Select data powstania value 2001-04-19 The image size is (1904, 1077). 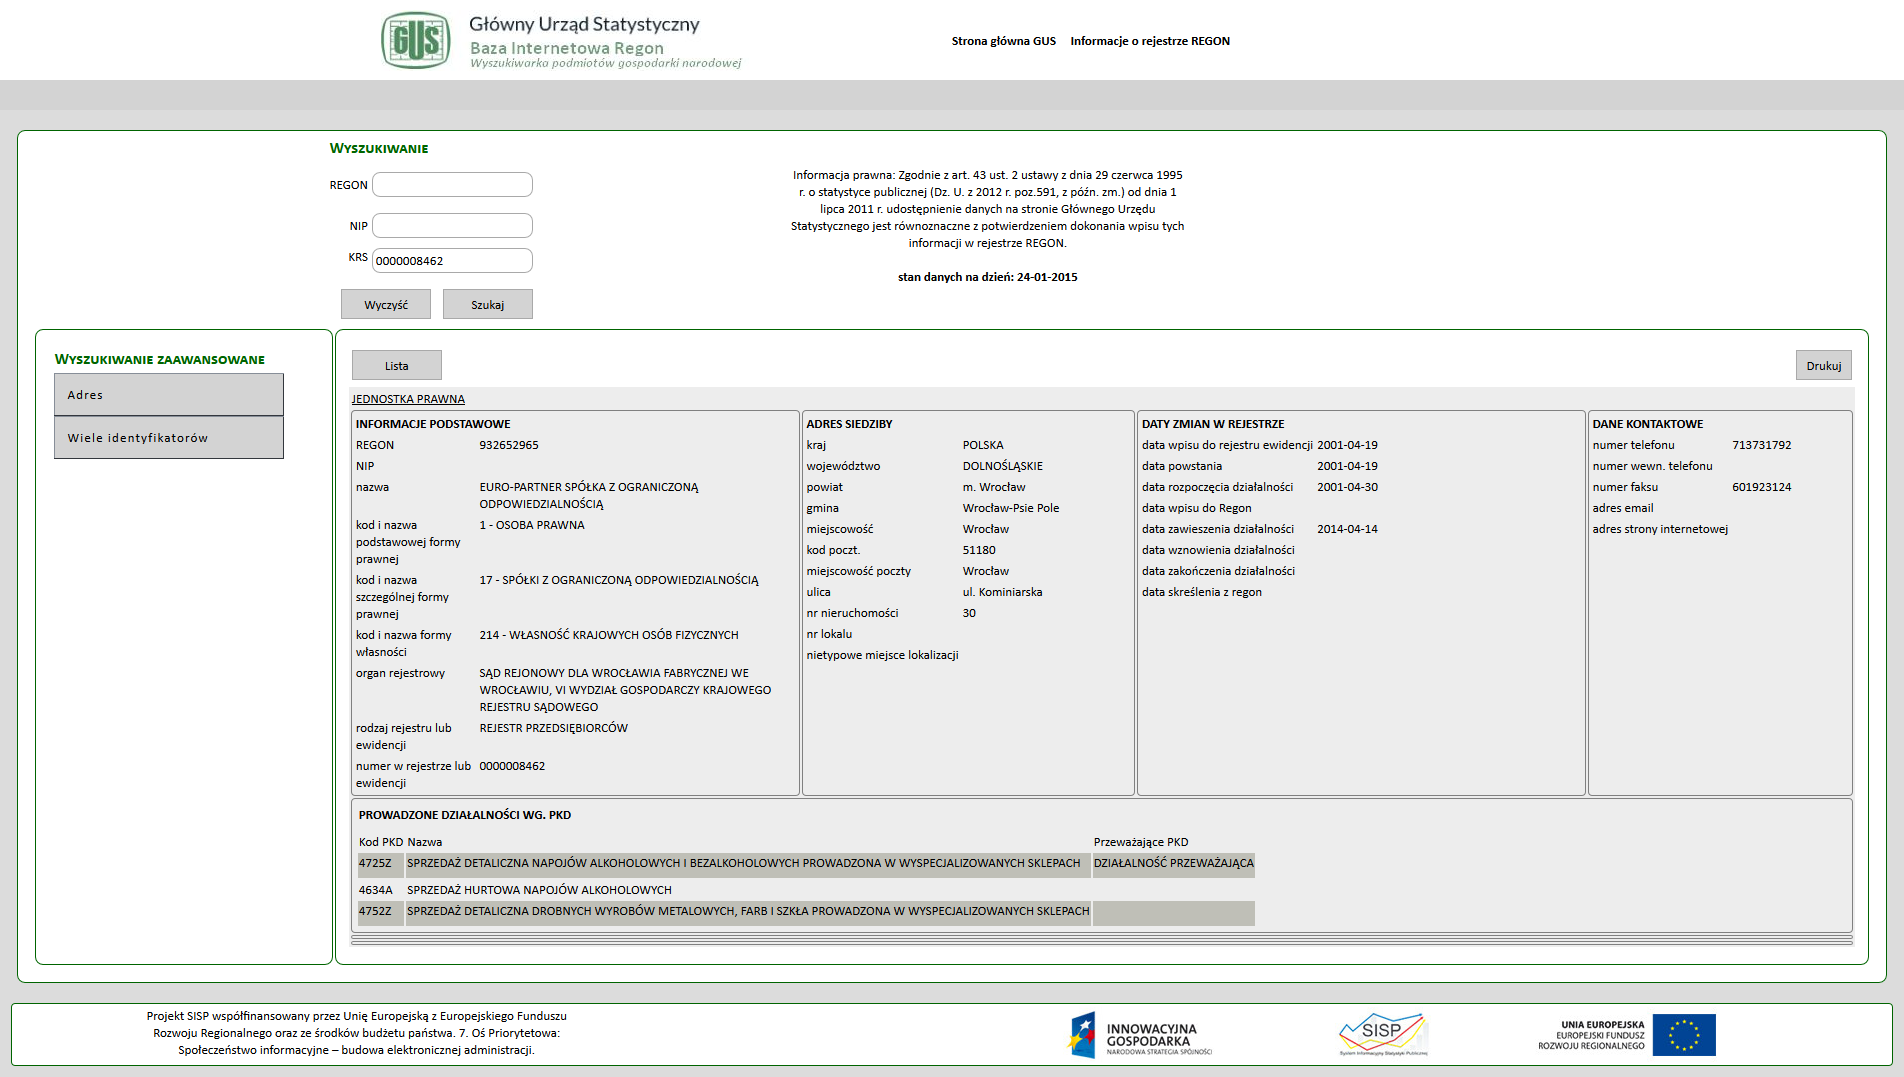point(1347,466)
